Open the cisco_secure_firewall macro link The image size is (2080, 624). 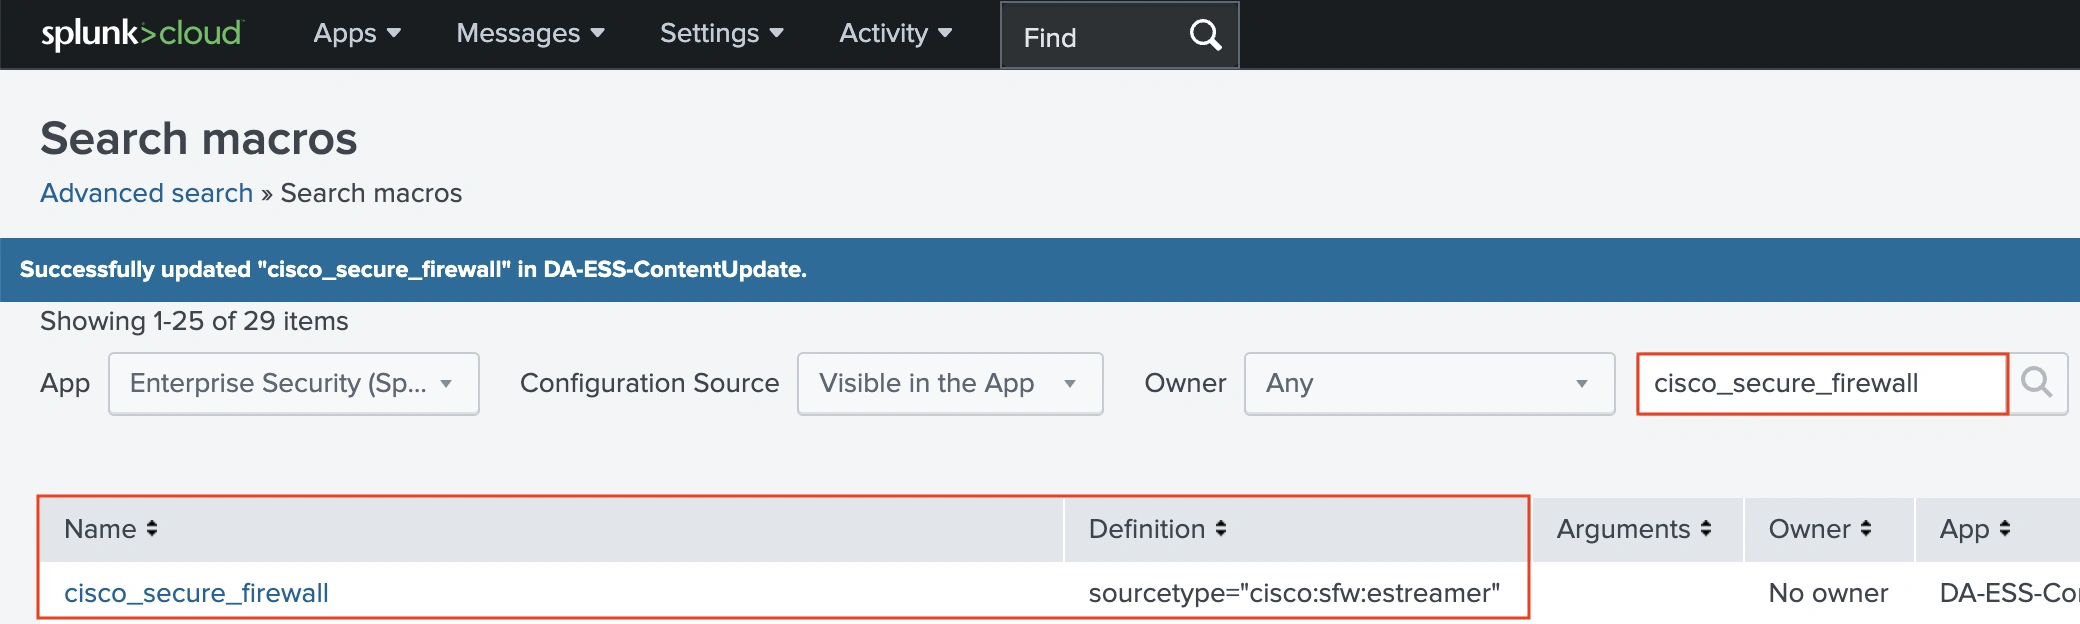[x=196, y=593]
